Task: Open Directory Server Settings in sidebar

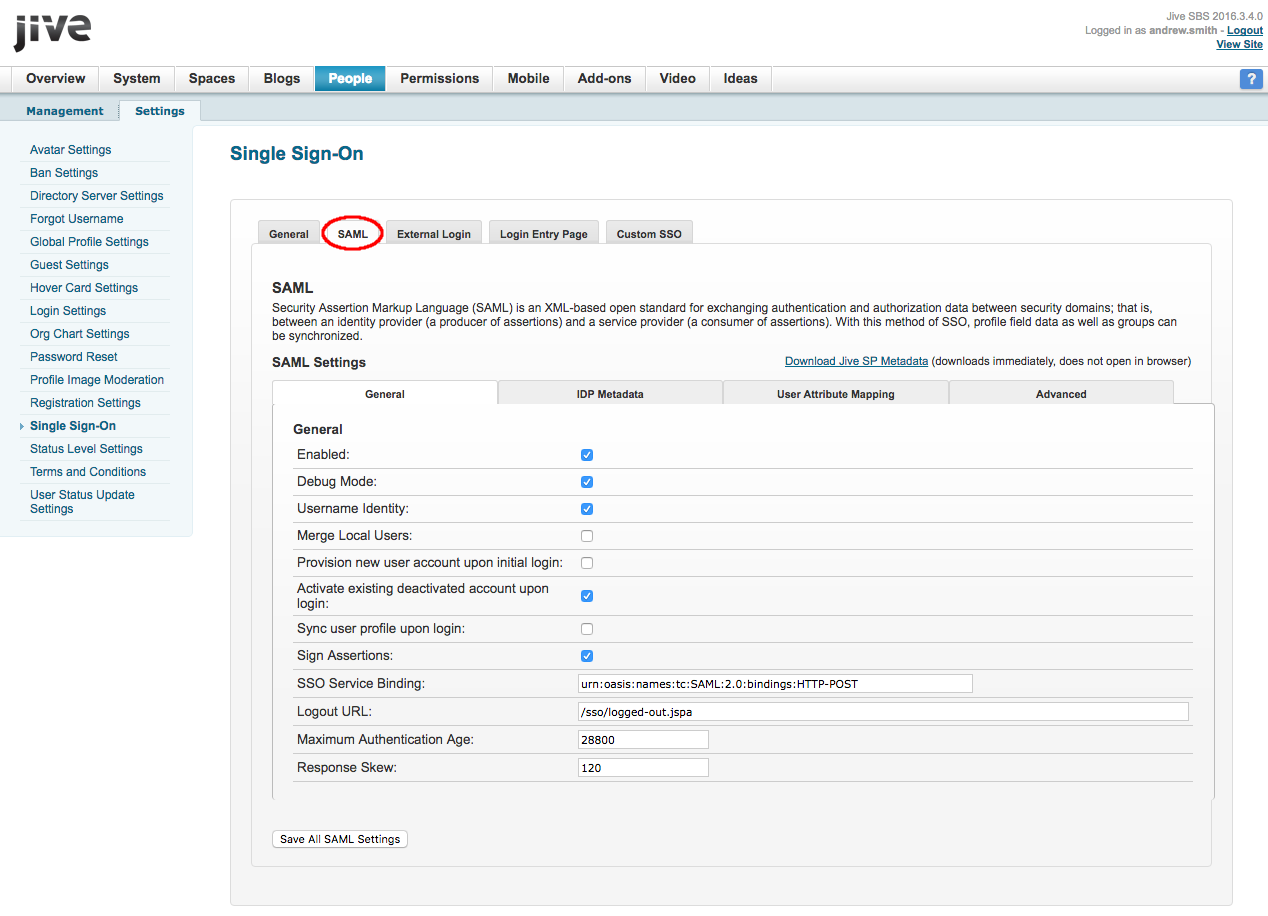Action: (x=97, y=196)
